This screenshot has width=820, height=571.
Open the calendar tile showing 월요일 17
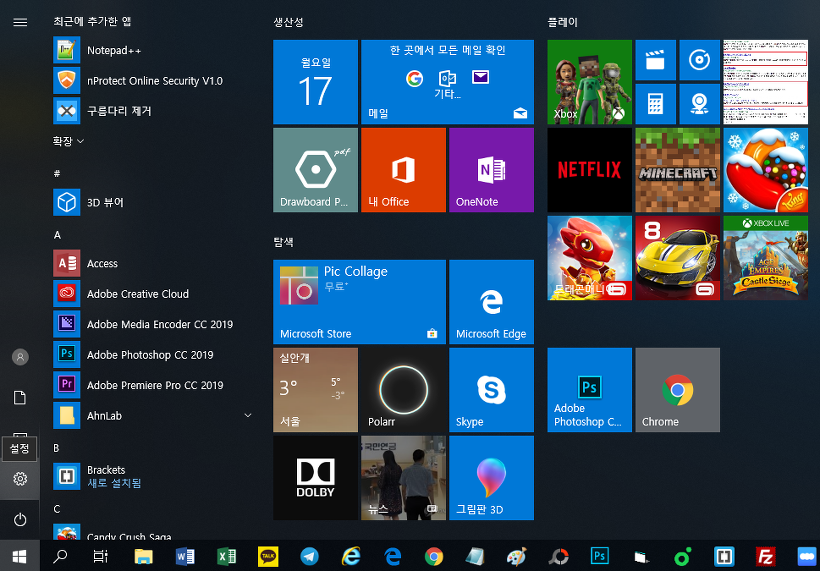pos(315,82)
